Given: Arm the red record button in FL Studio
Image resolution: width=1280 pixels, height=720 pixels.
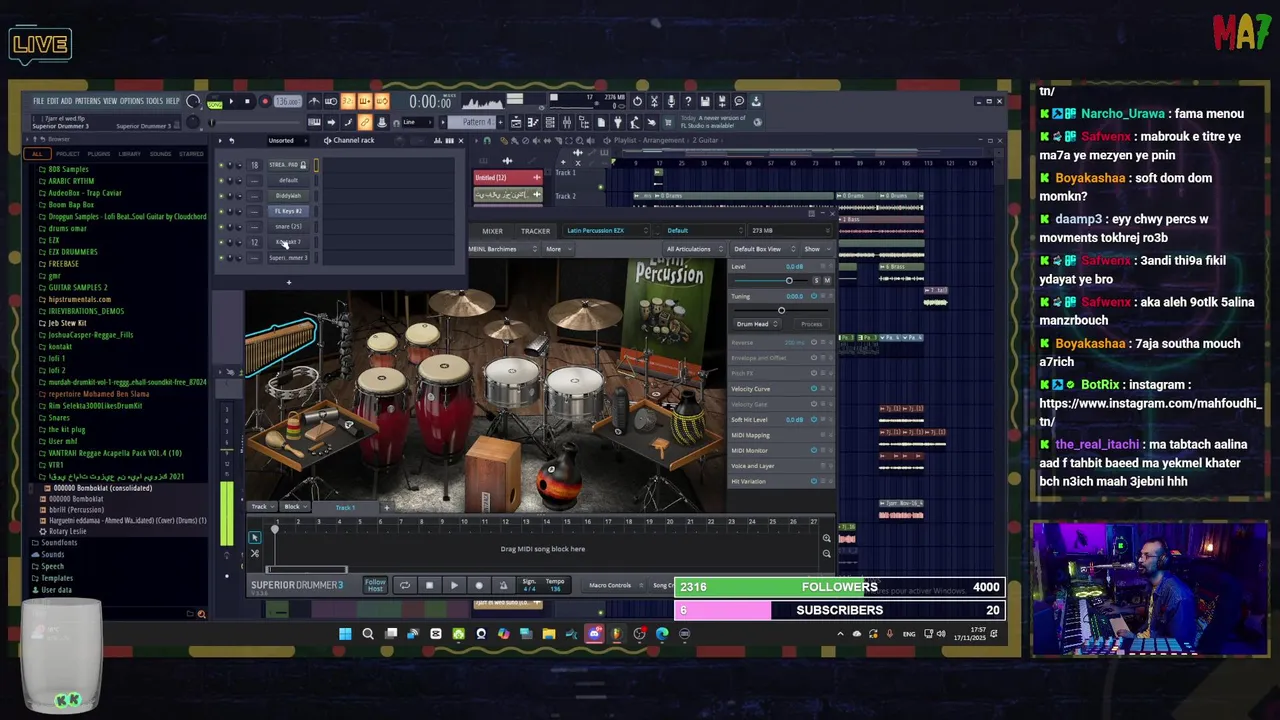Looking at the screenshot, I should click(264, 101).
